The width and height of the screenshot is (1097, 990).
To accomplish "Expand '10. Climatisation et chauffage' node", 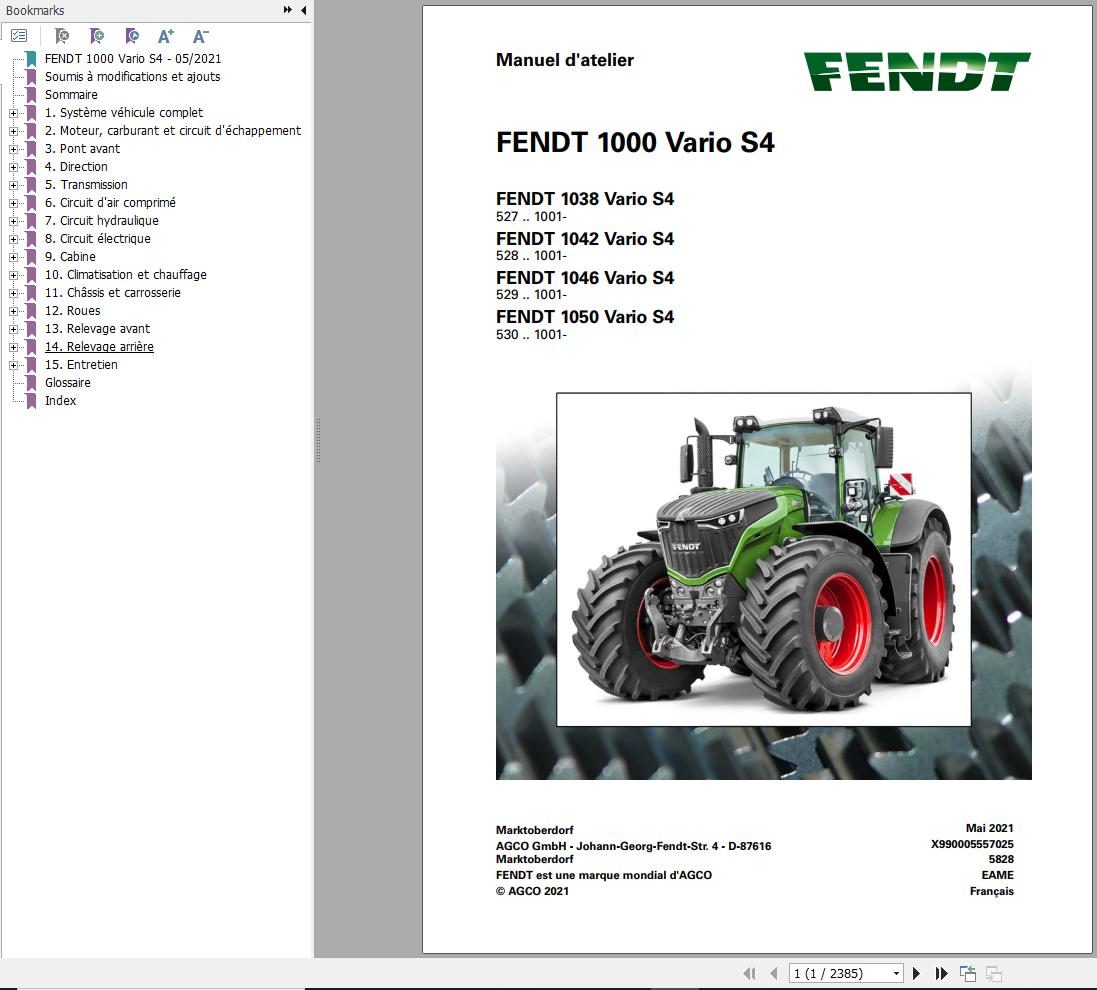I will (13, 275).
